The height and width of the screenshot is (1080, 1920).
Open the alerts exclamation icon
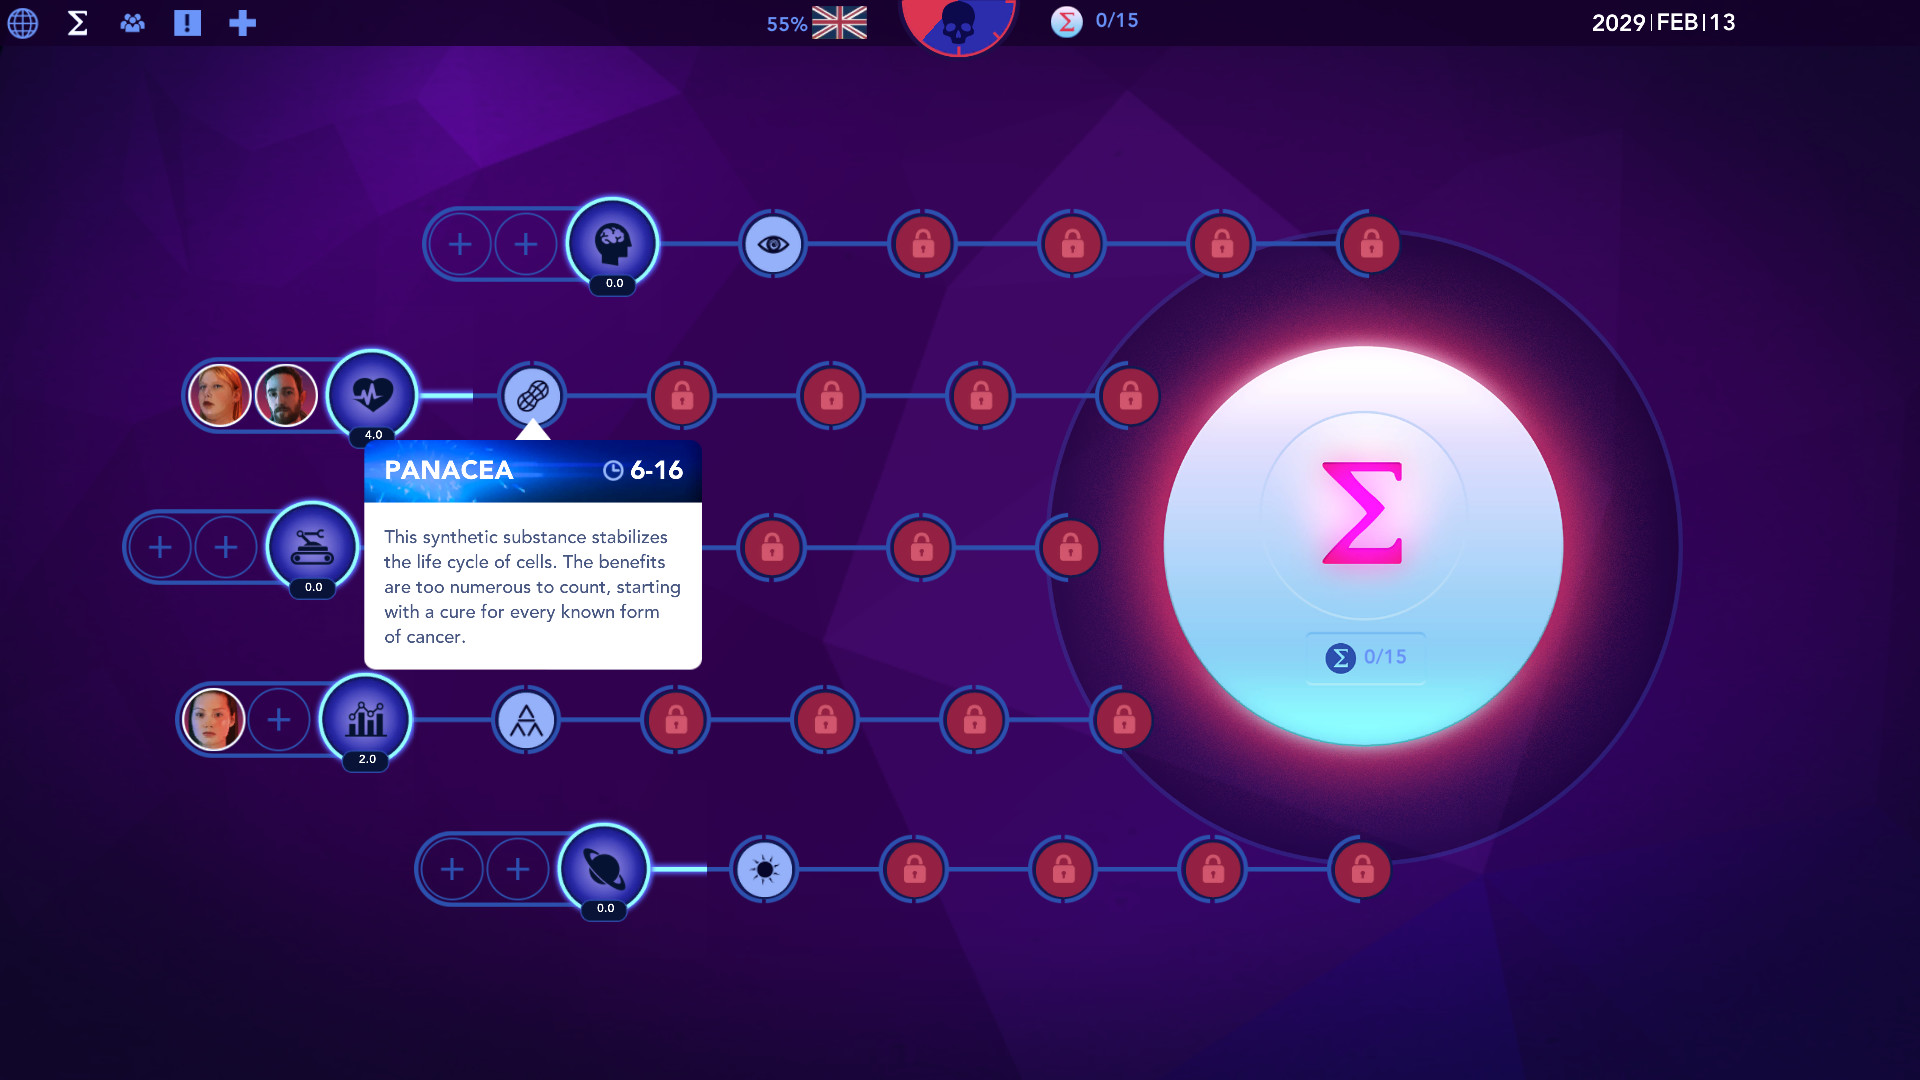tap(187, 22)
